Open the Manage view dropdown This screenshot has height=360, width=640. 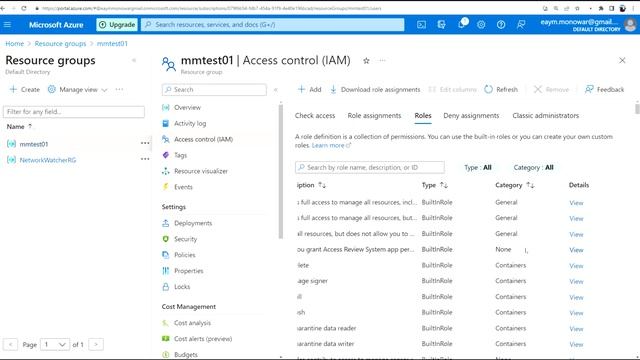(x=78, y=89)
